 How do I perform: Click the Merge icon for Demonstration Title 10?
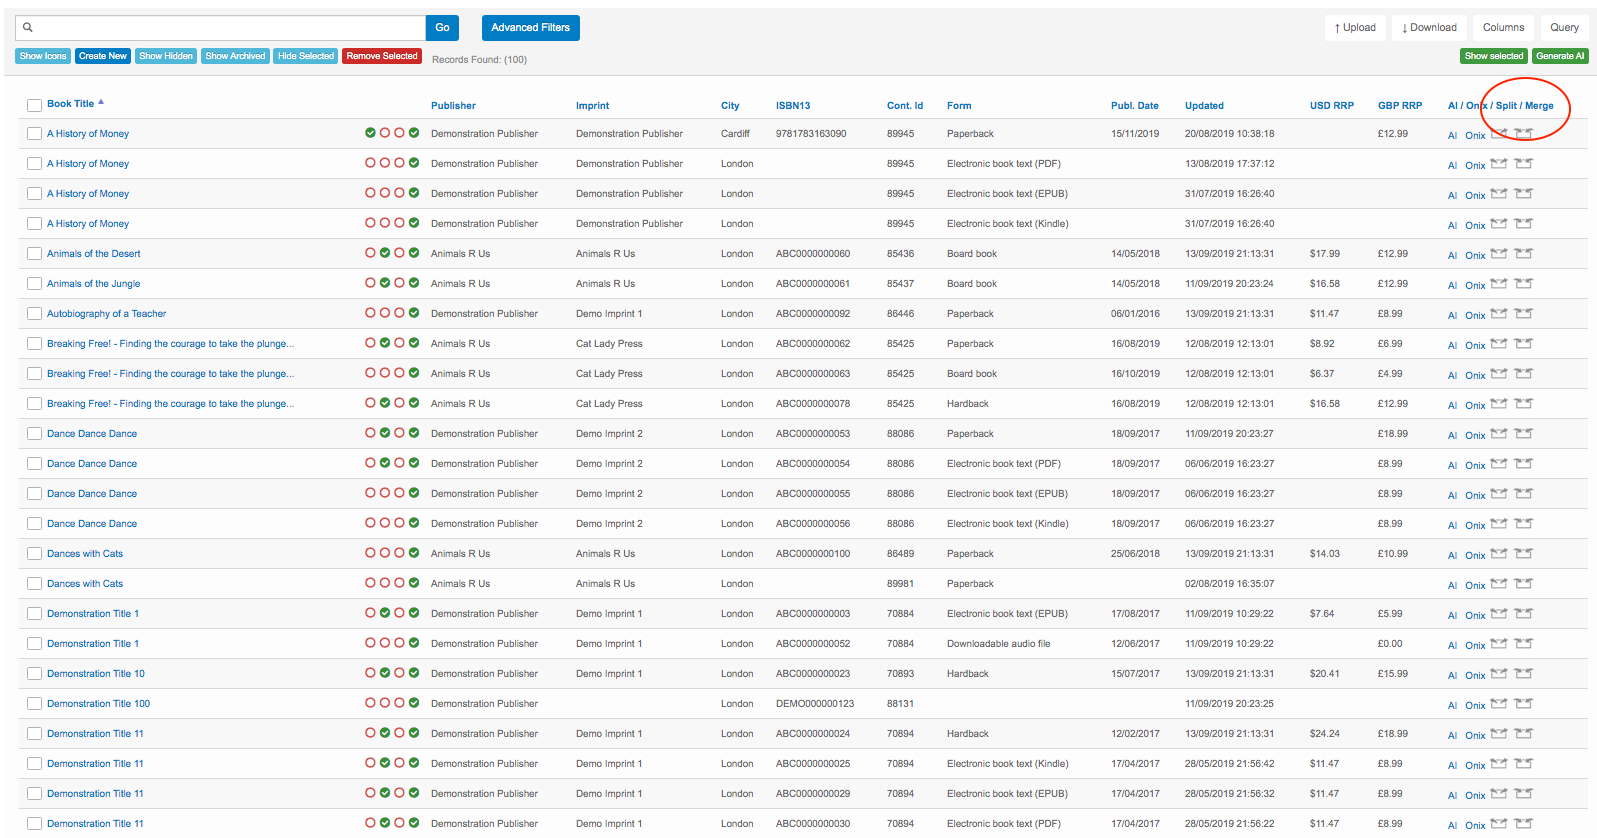[x=1523, y=674]
